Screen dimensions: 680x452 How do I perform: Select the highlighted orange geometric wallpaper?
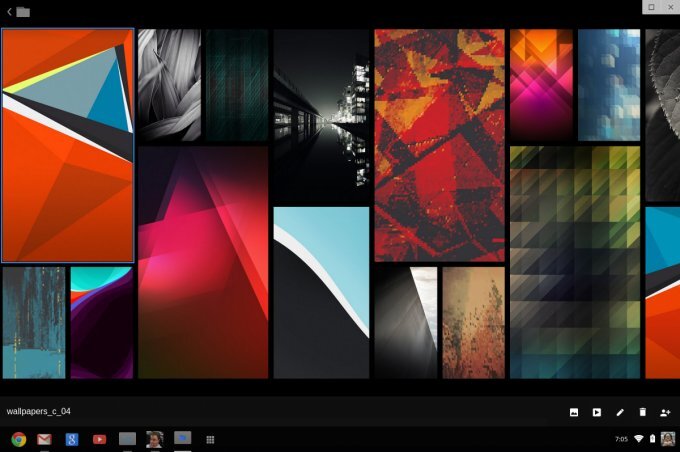(68, 145)
